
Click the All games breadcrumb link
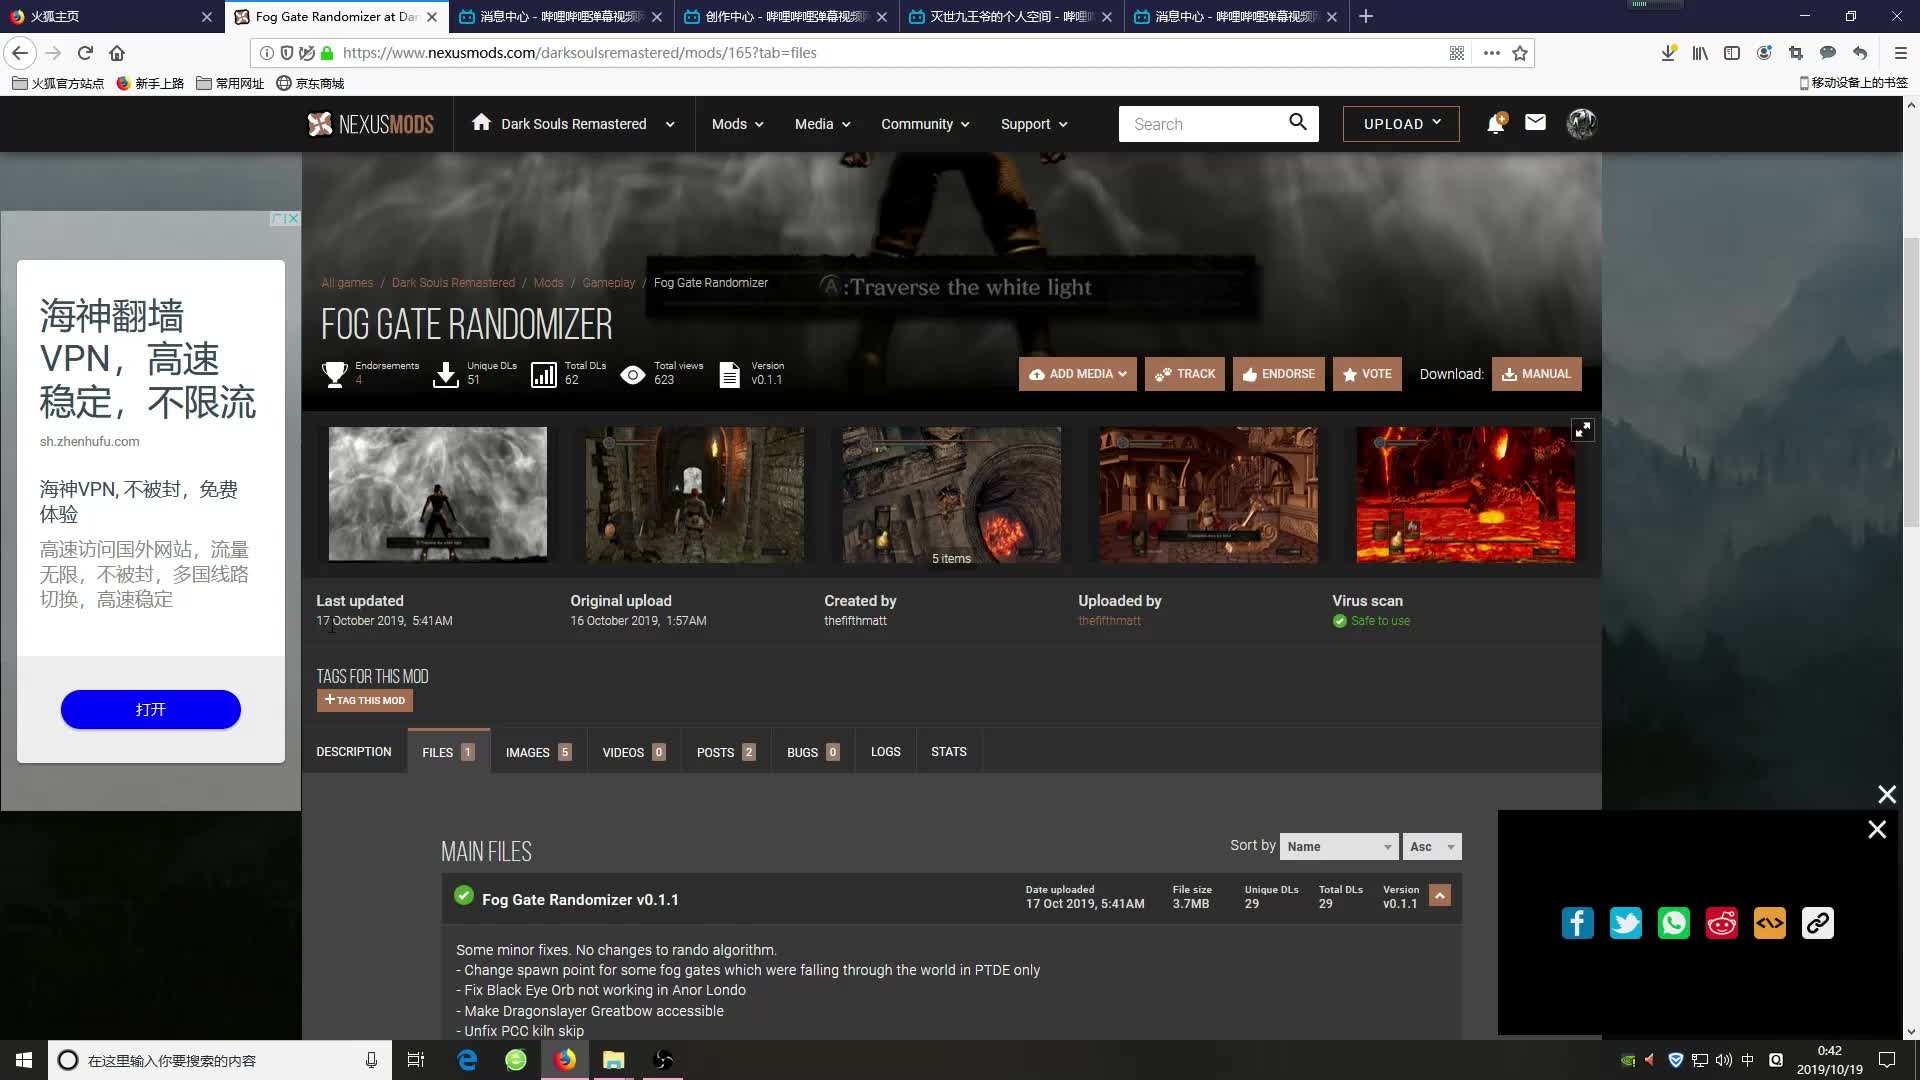point(347,283)
